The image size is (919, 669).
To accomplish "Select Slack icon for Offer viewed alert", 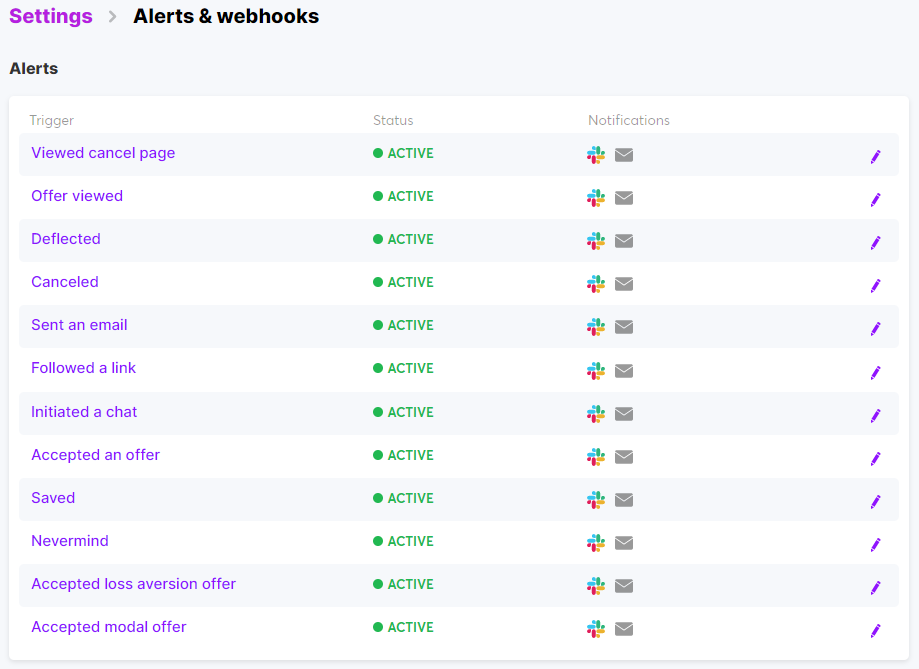I will point(596,198).
